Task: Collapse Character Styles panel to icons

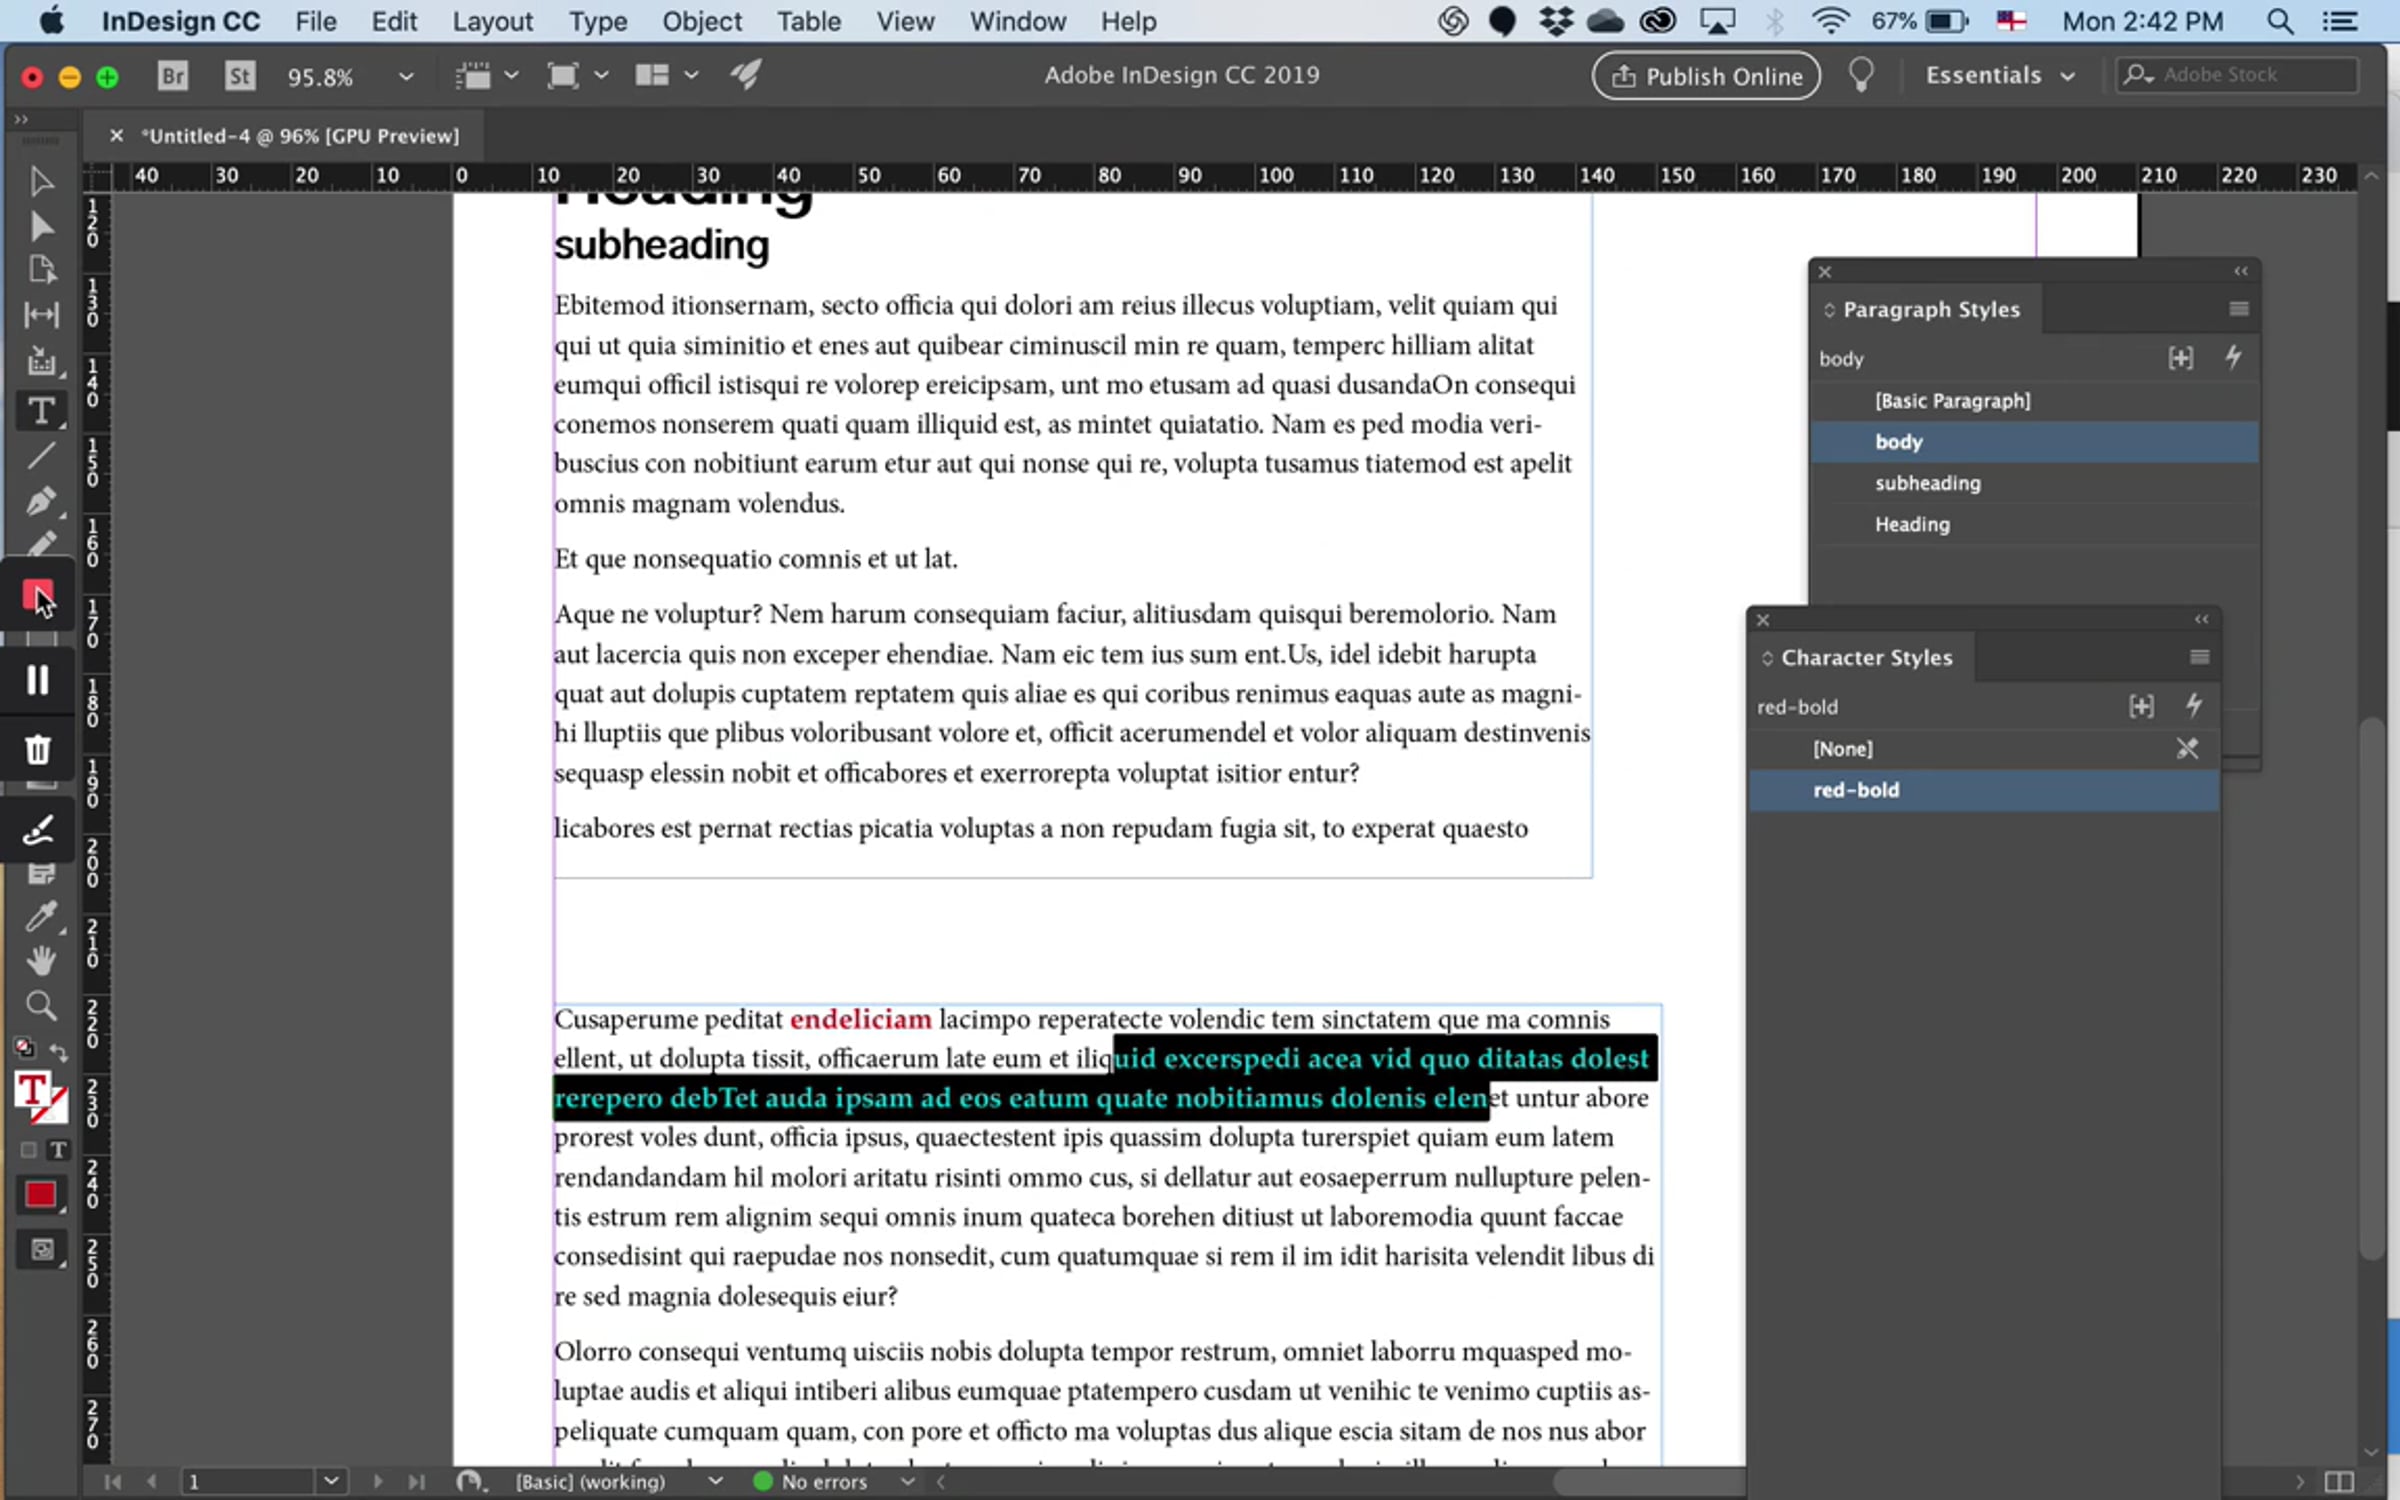Action: 2201,619
